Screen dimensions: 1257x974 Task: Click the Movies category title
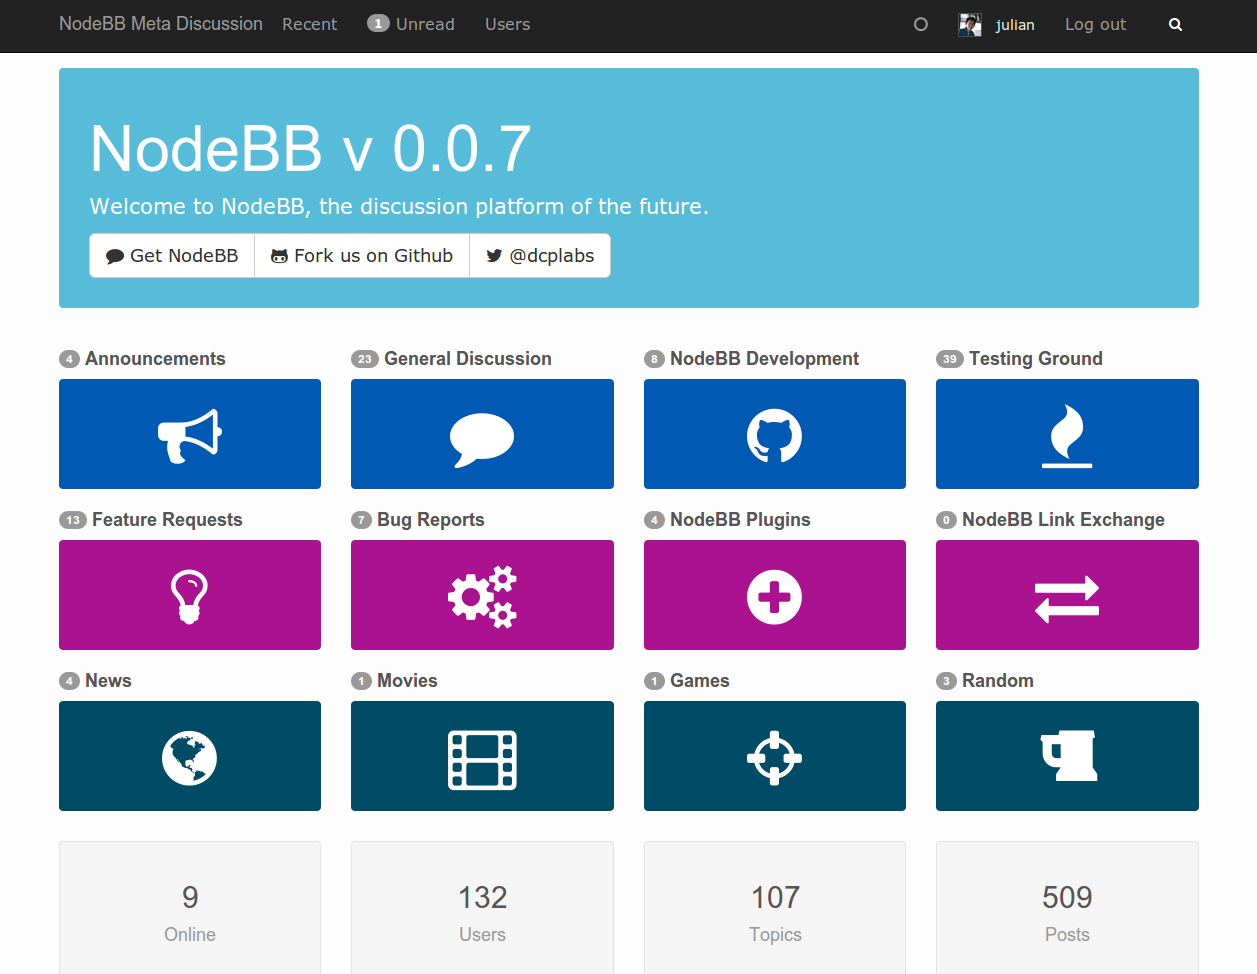[407, 681]
